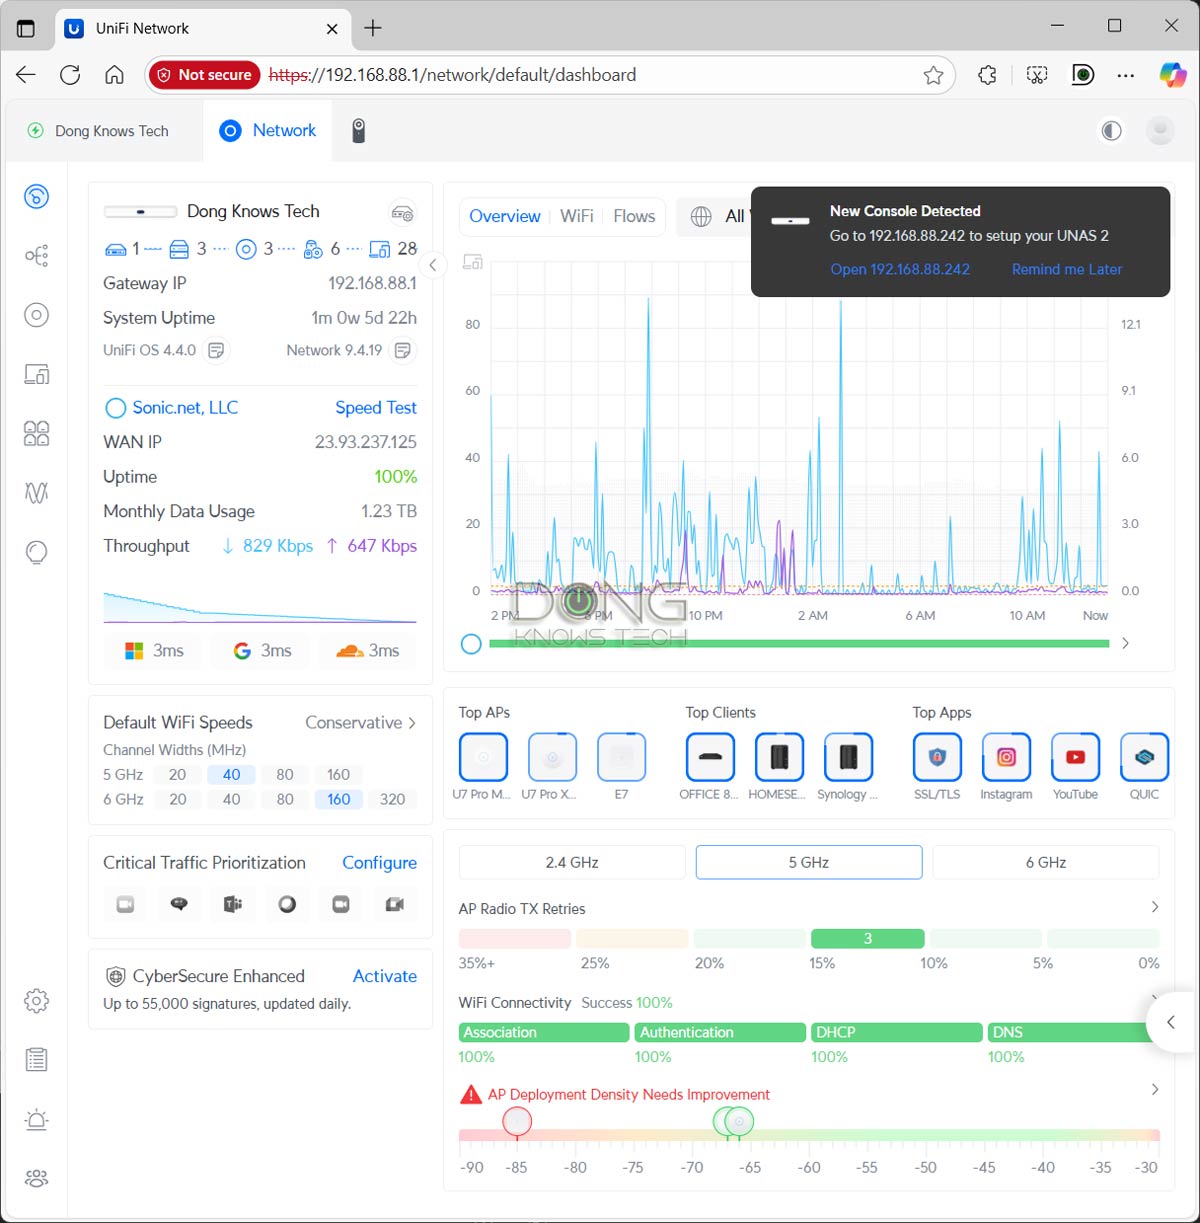Open the SSL/TLS top app
The width and height of the screenshot is (1200, 1223).
click(937, 757)
